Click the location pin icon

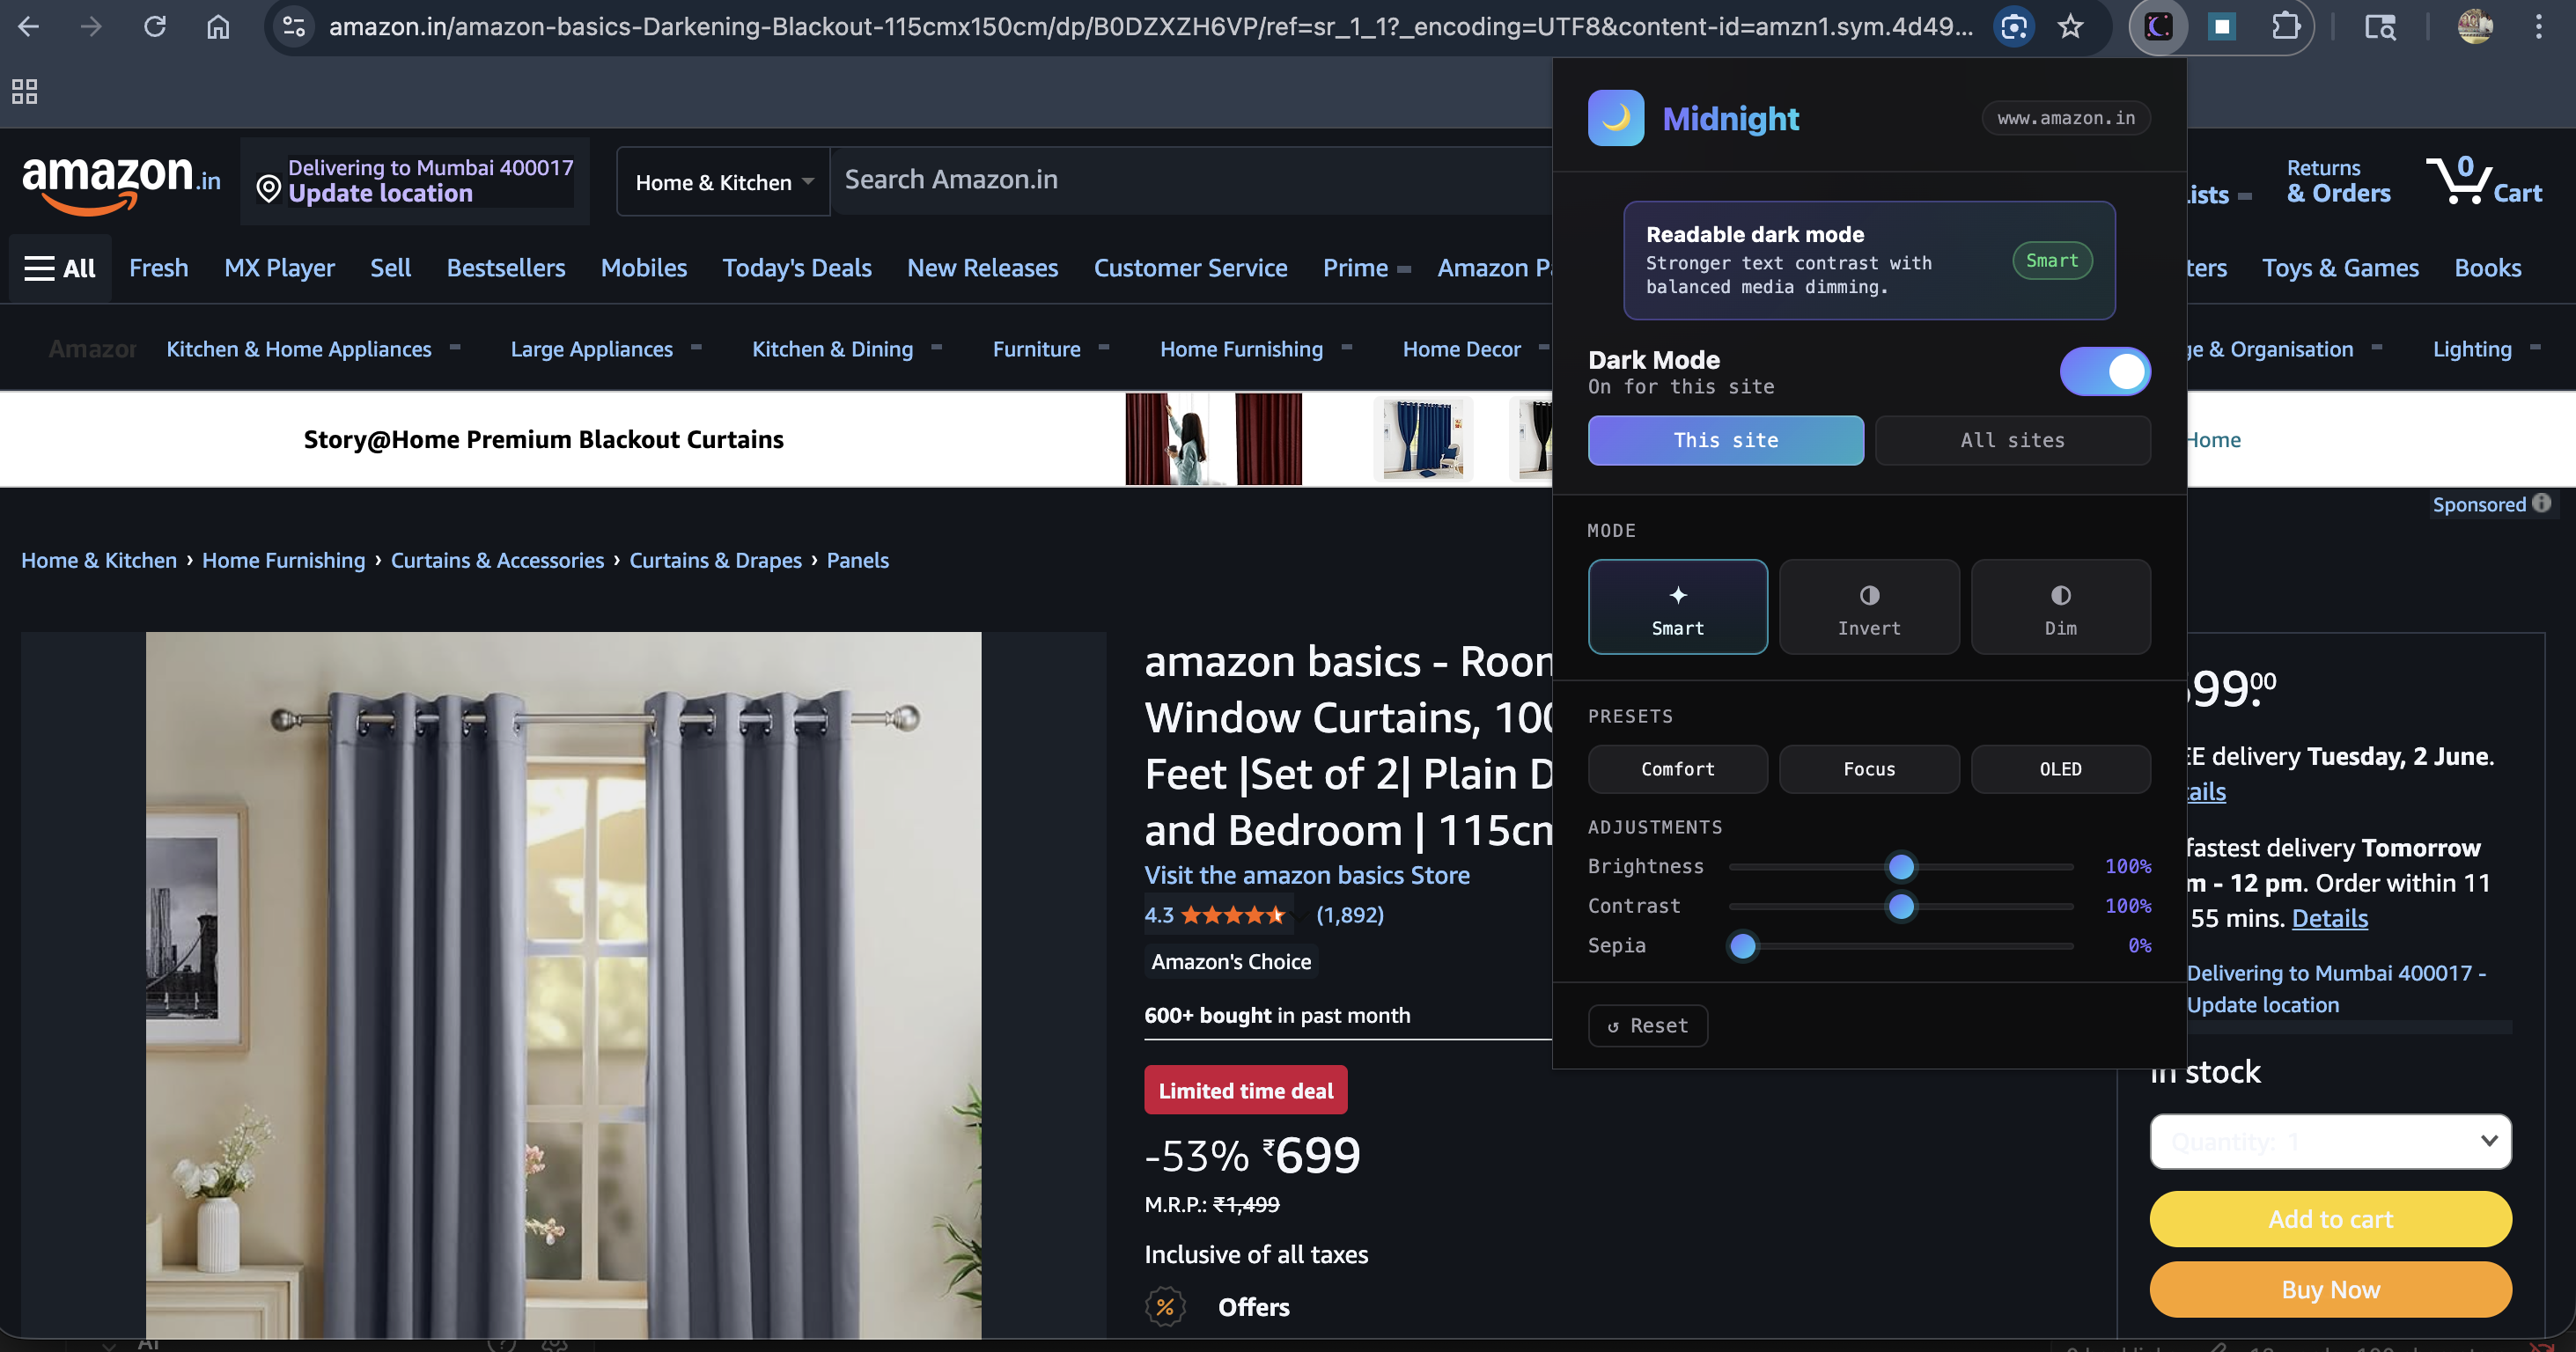point(268,187)
